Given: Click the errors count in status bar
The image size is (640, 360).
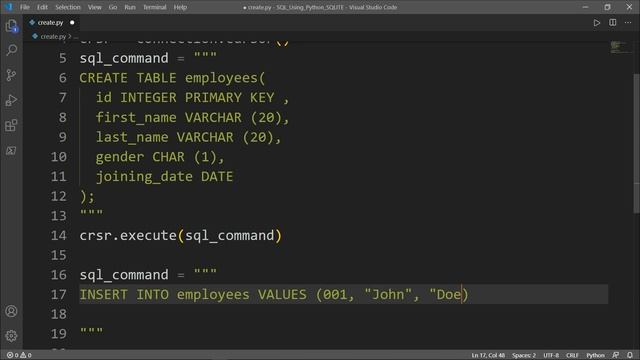Looking at the screenshot, I should pos(13,355).
